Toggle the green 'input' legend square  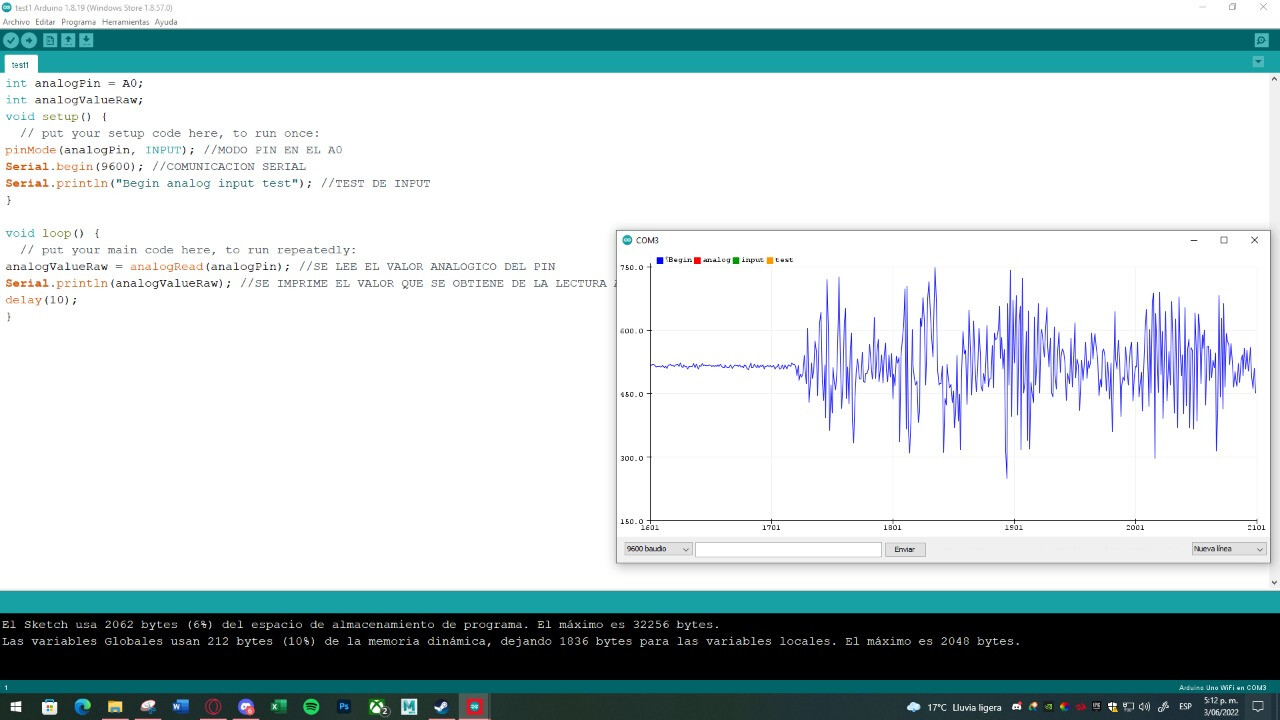point(737,260)
